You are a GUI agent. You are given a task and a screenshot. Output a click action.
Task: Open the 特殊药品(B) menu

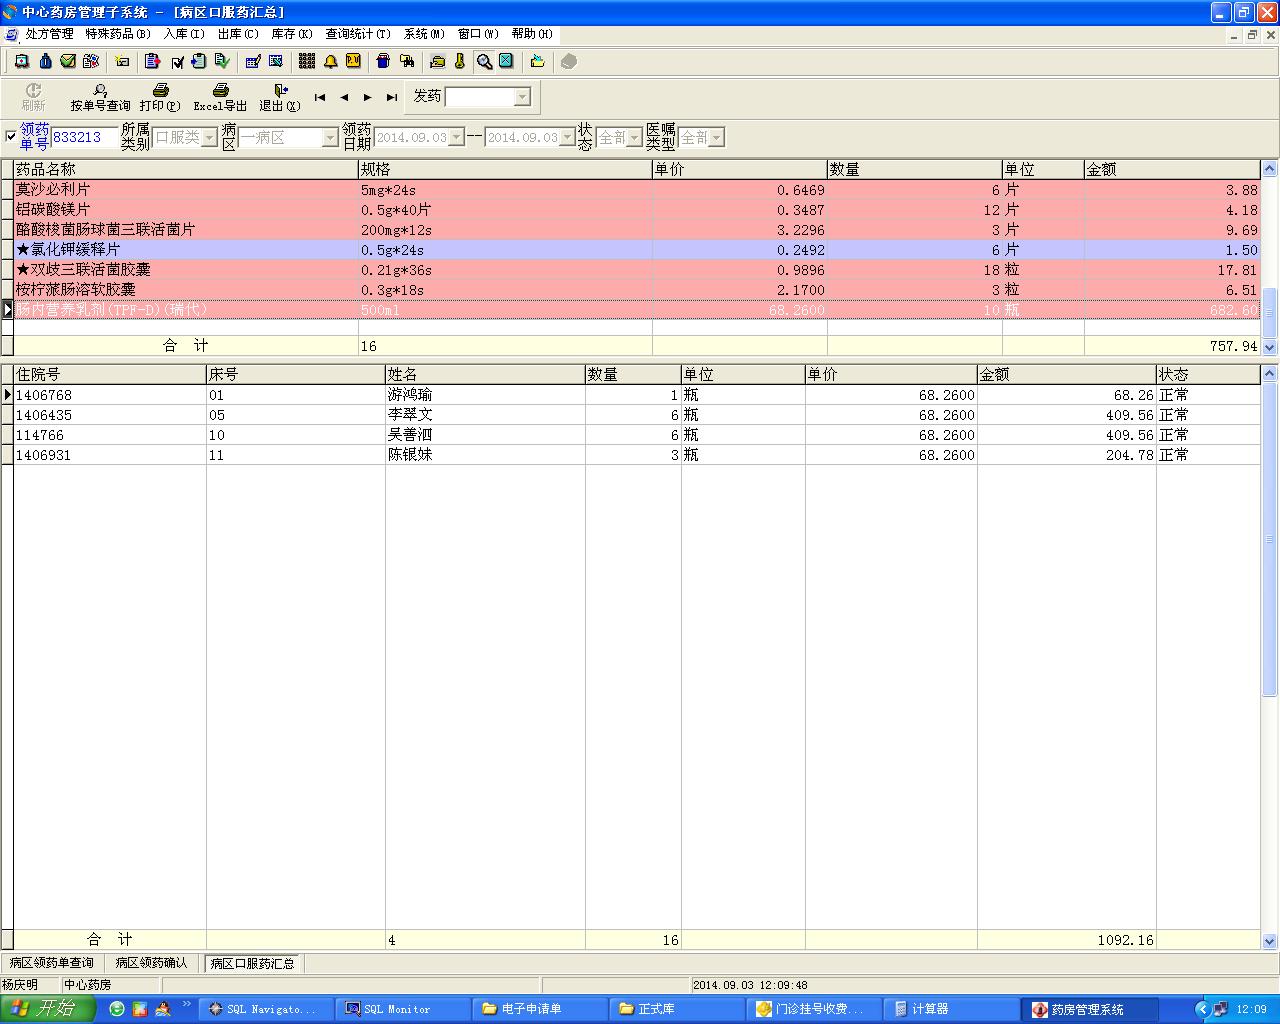click(x=118, y=34)
